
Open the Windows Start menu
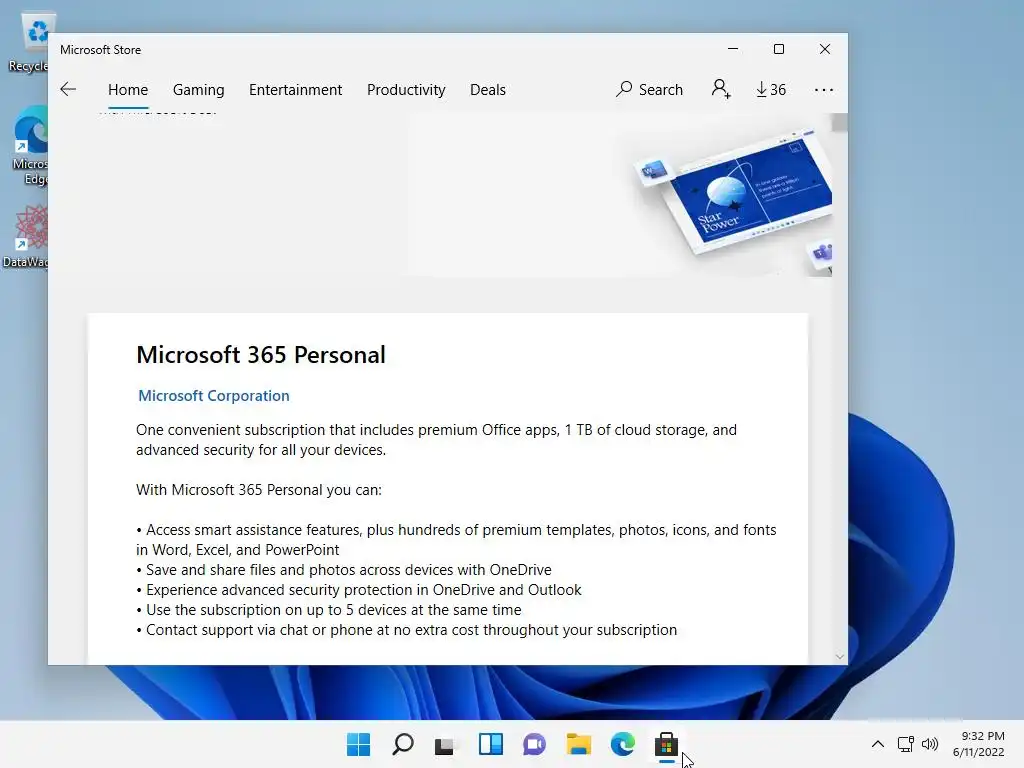pyautogui.click(x=359, y=744)
